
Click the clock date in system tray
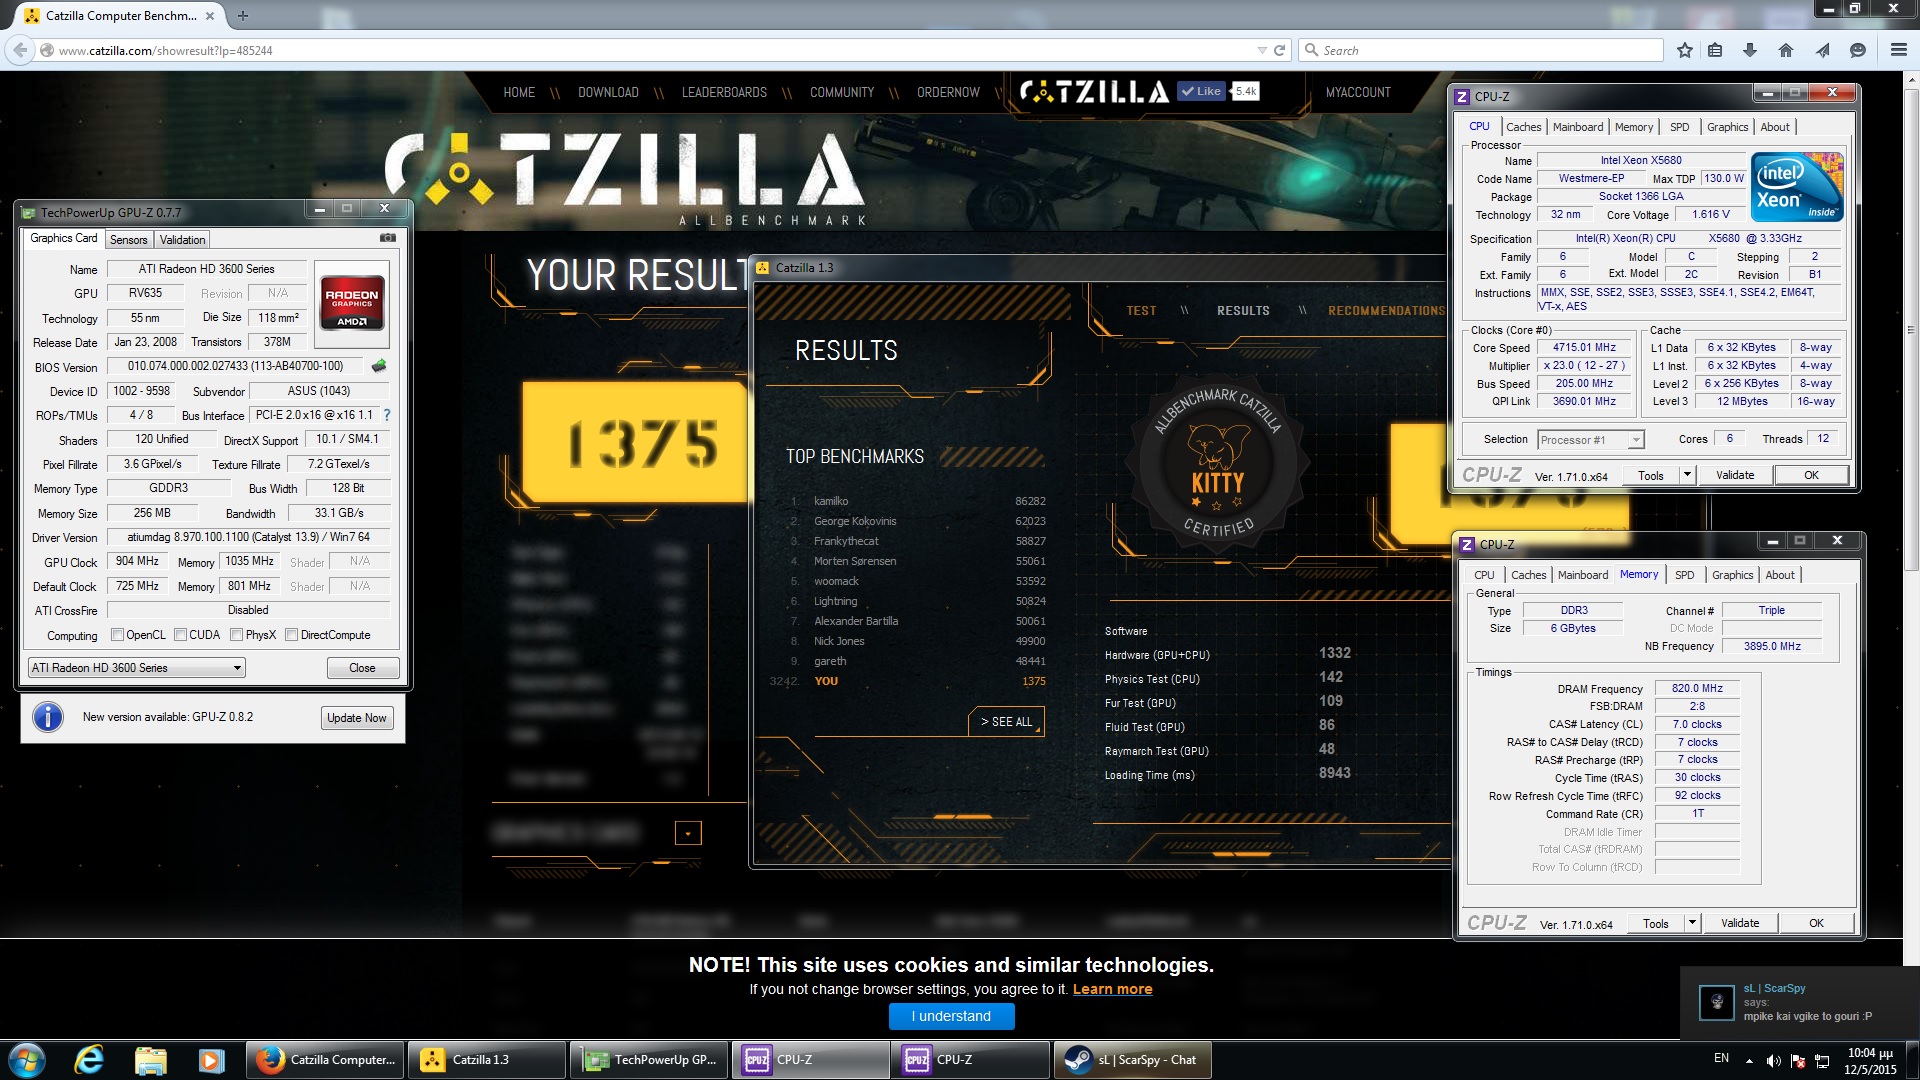pyautogui.click(x=1870, y=1061)
